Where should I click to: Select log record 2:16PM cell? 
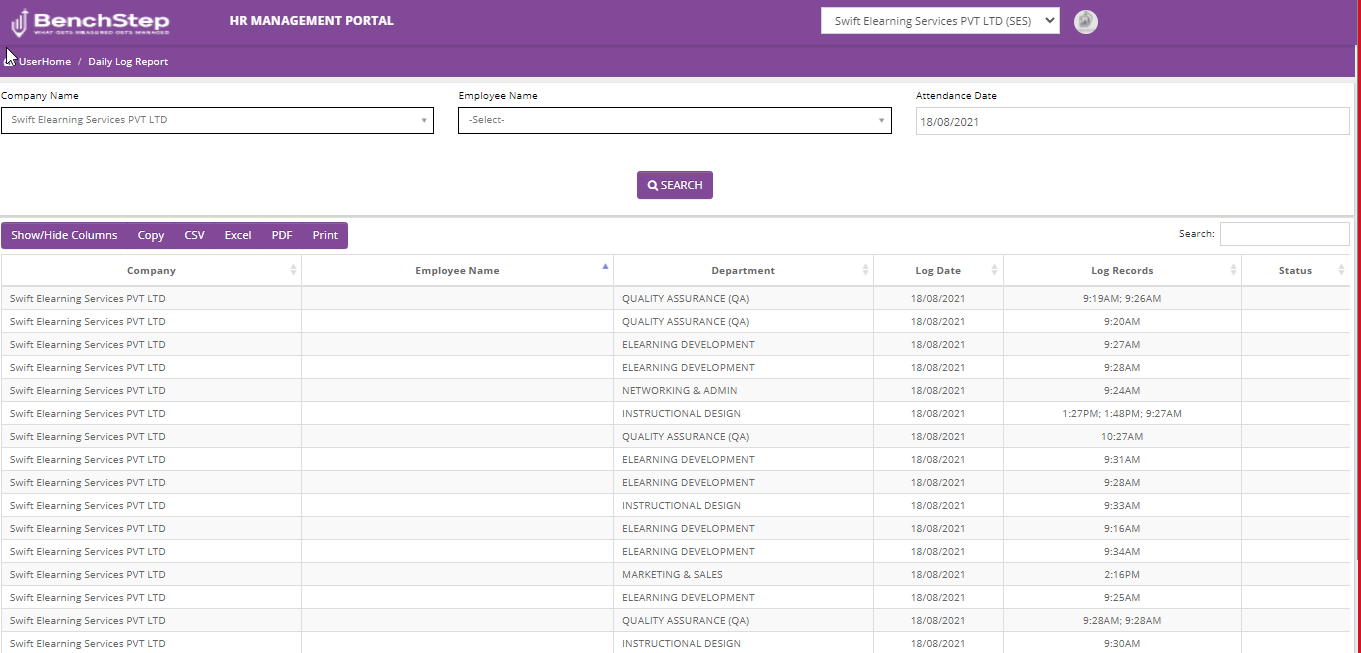point(1122,574)
